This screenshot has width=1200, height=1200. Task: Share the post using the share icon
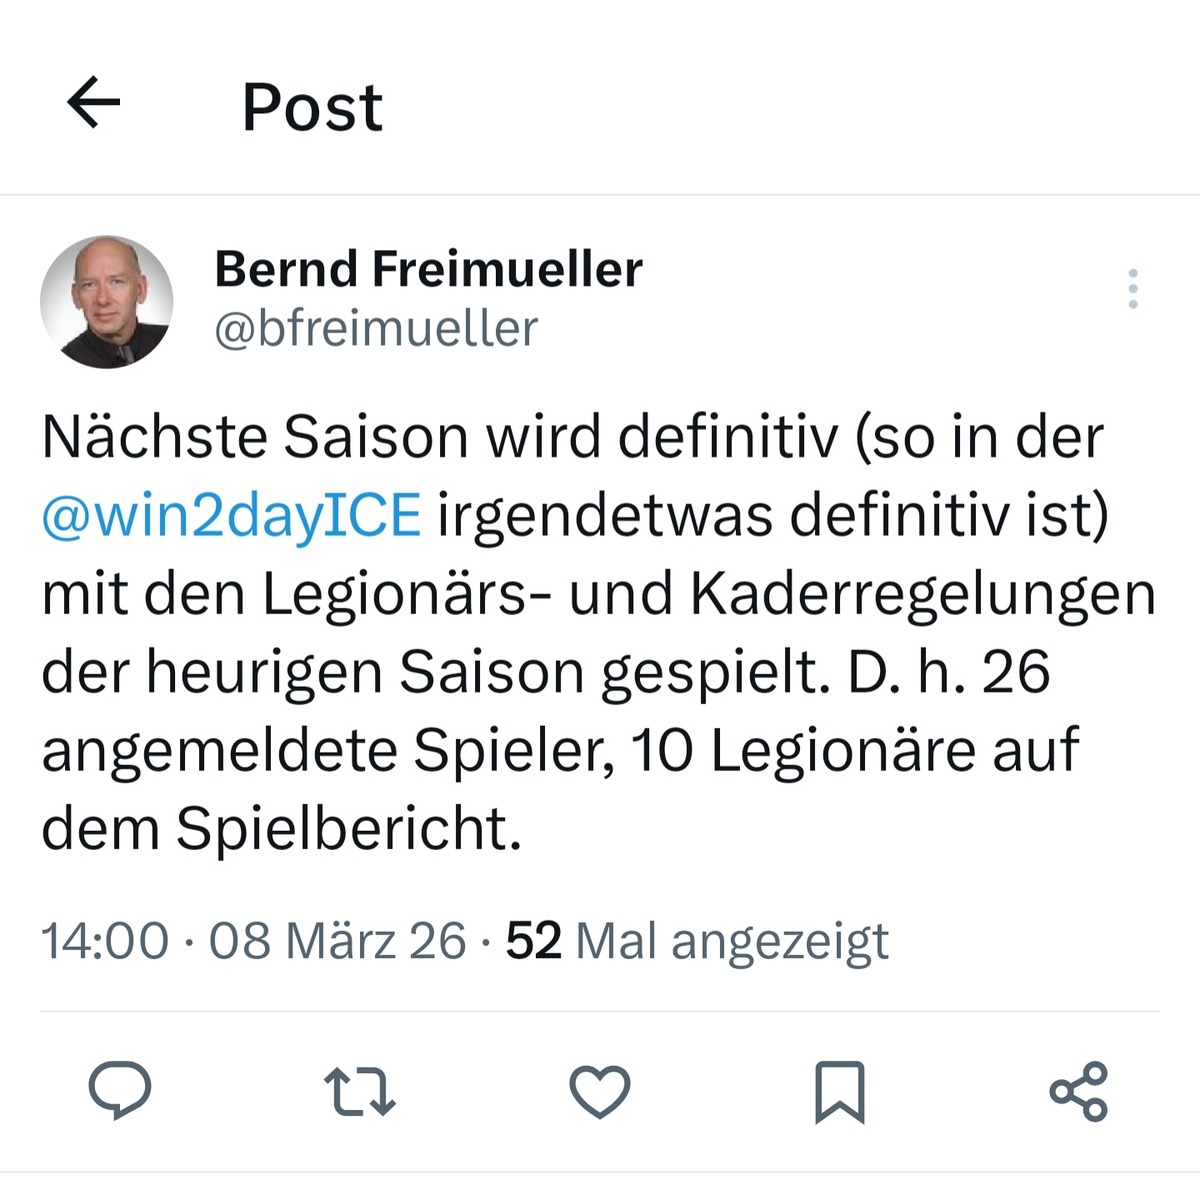[1079, 1090]
